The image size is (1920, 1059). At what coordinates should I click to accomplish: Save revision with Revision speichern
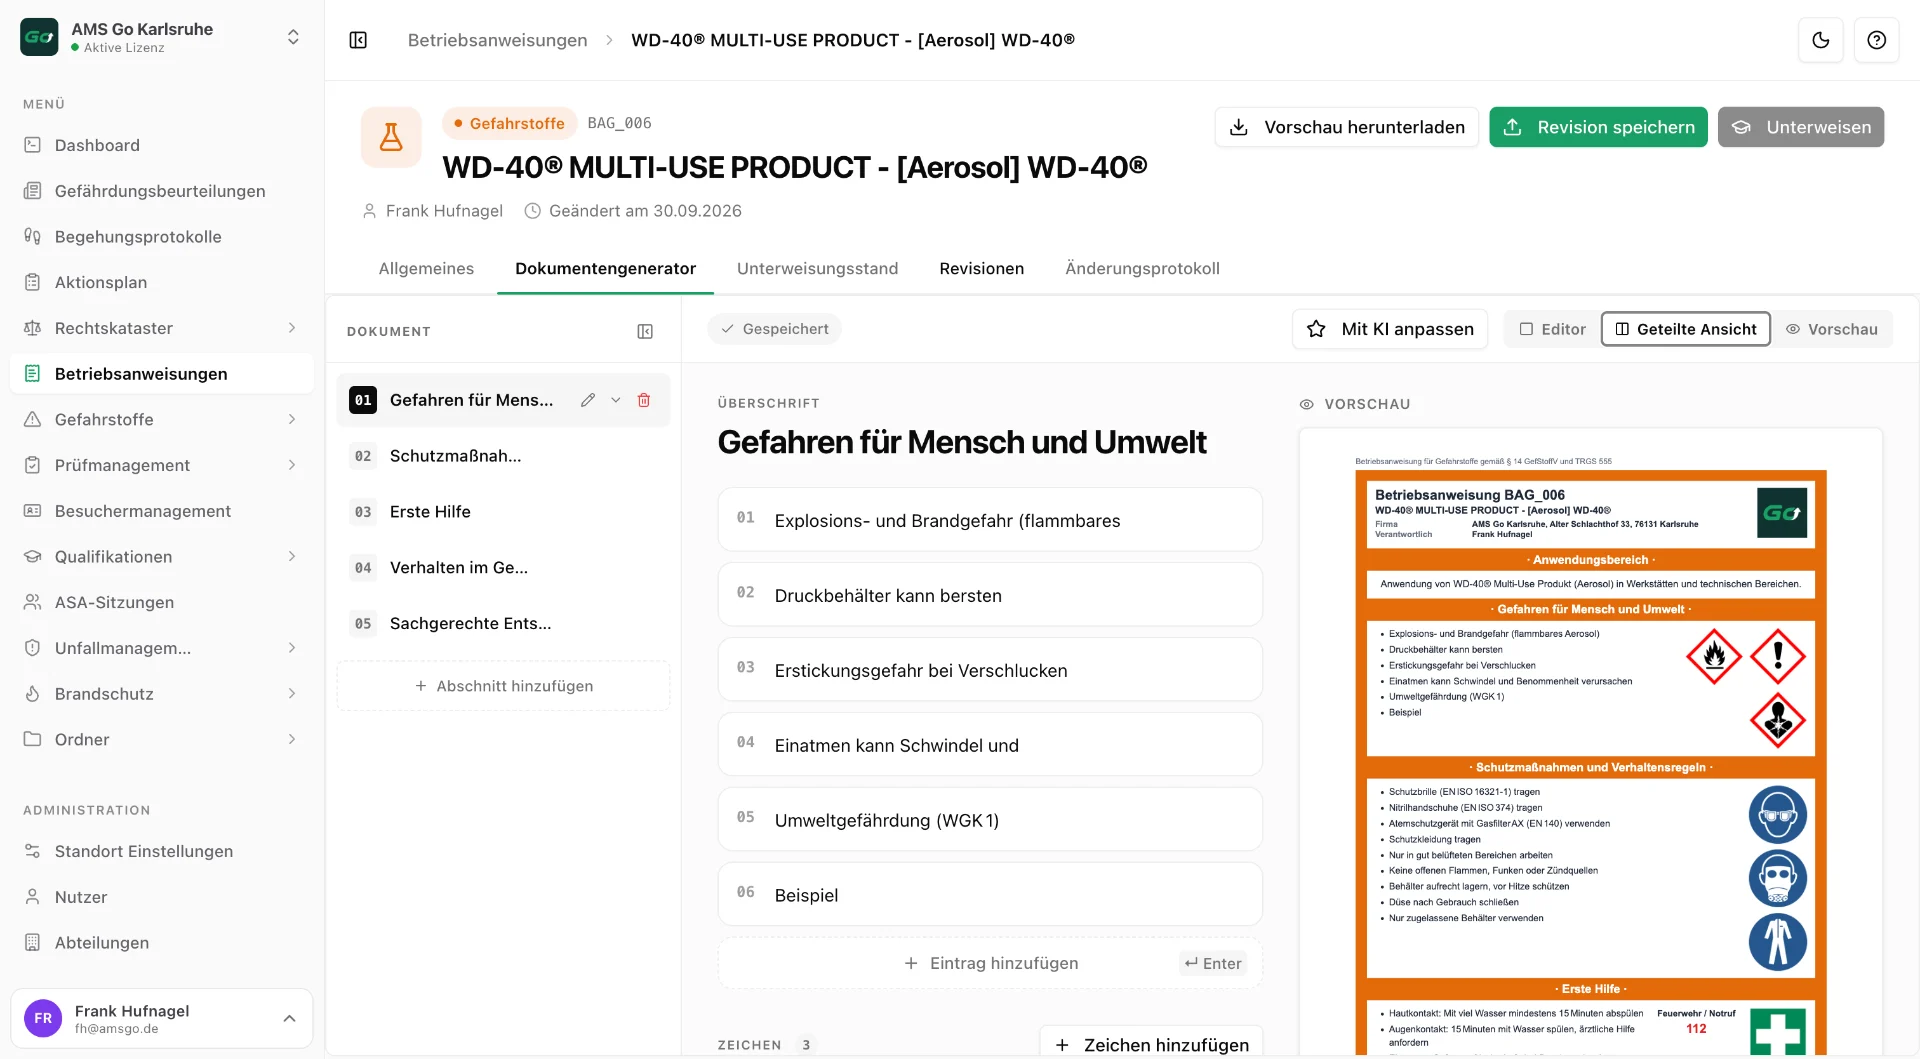click(x=1598, y=127)
